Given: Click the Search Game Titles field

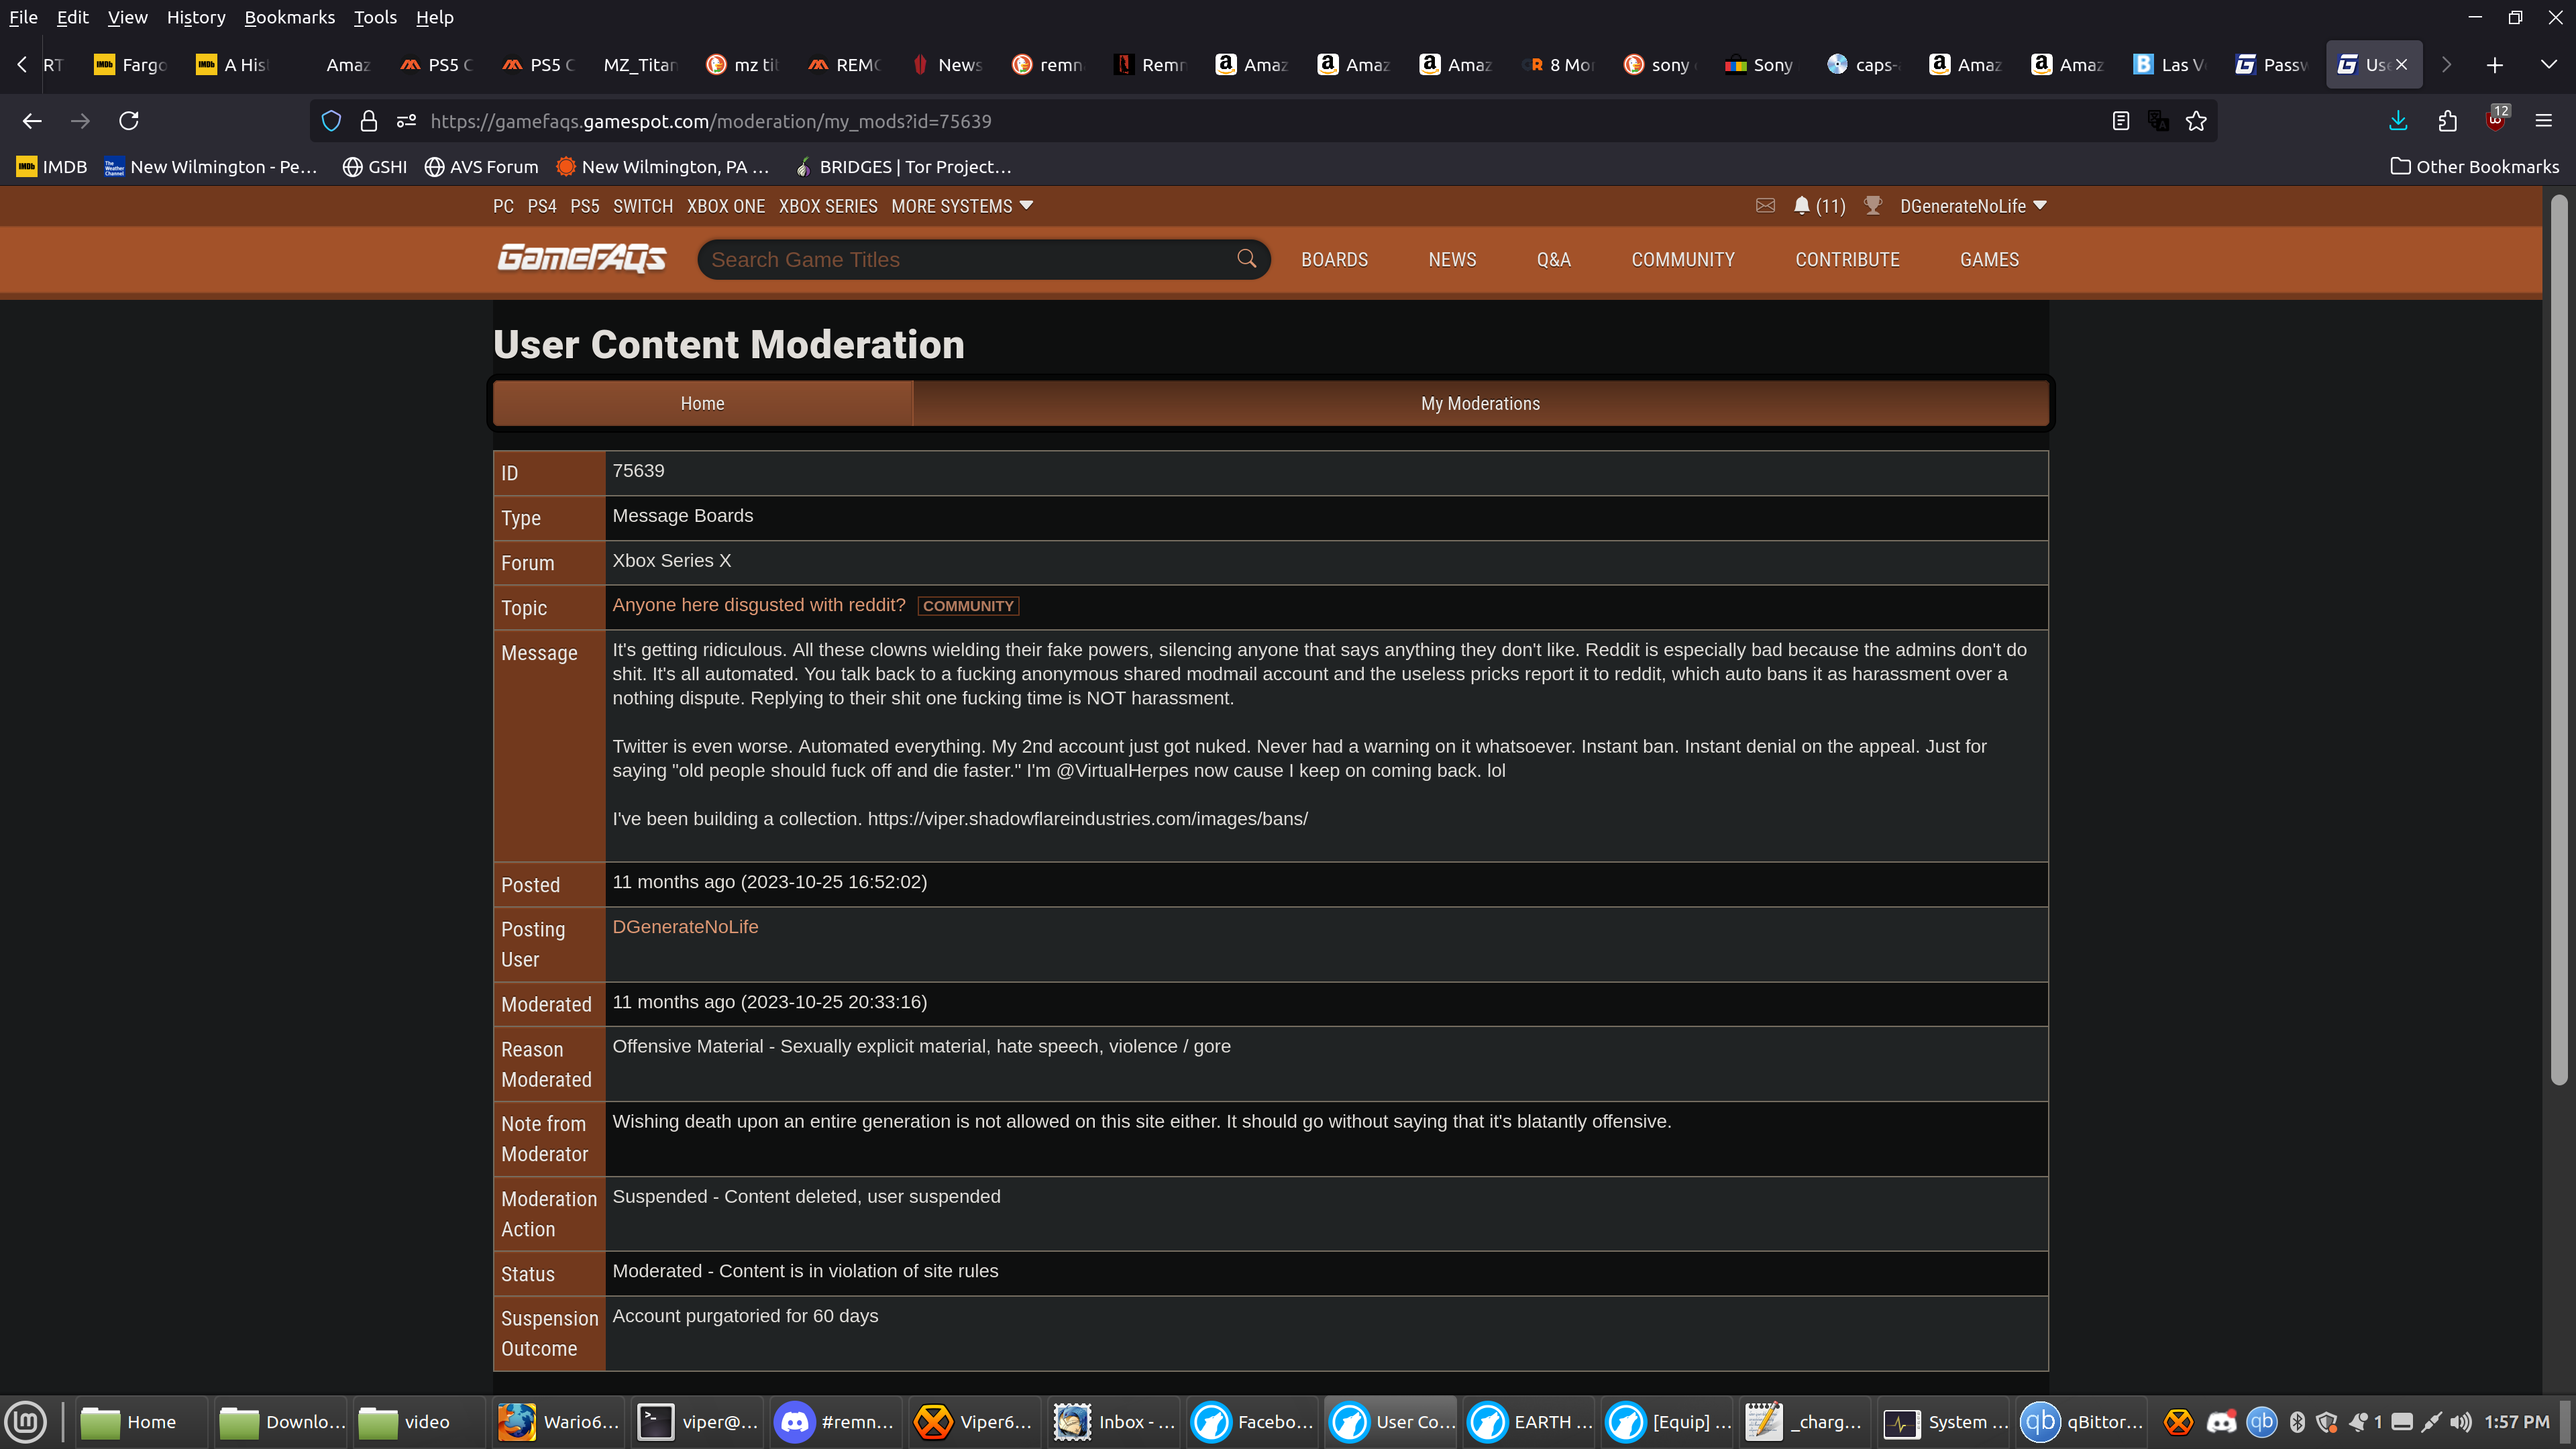Looking at the screenshot, I should click(965, 260).
